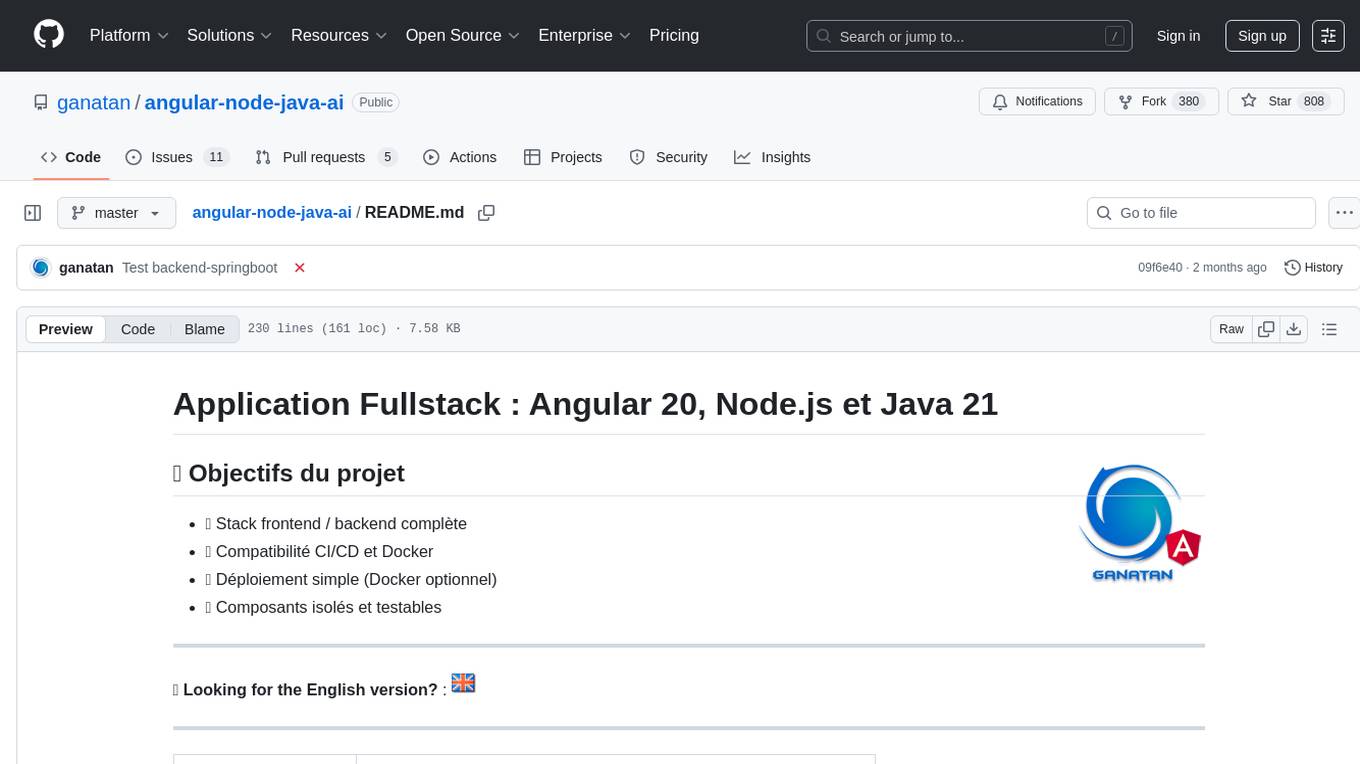Open the more file actions ellipsis menu
The width and height of the screenshot is (1360, 764).
pyautogui.click(x=1344, y=213)
